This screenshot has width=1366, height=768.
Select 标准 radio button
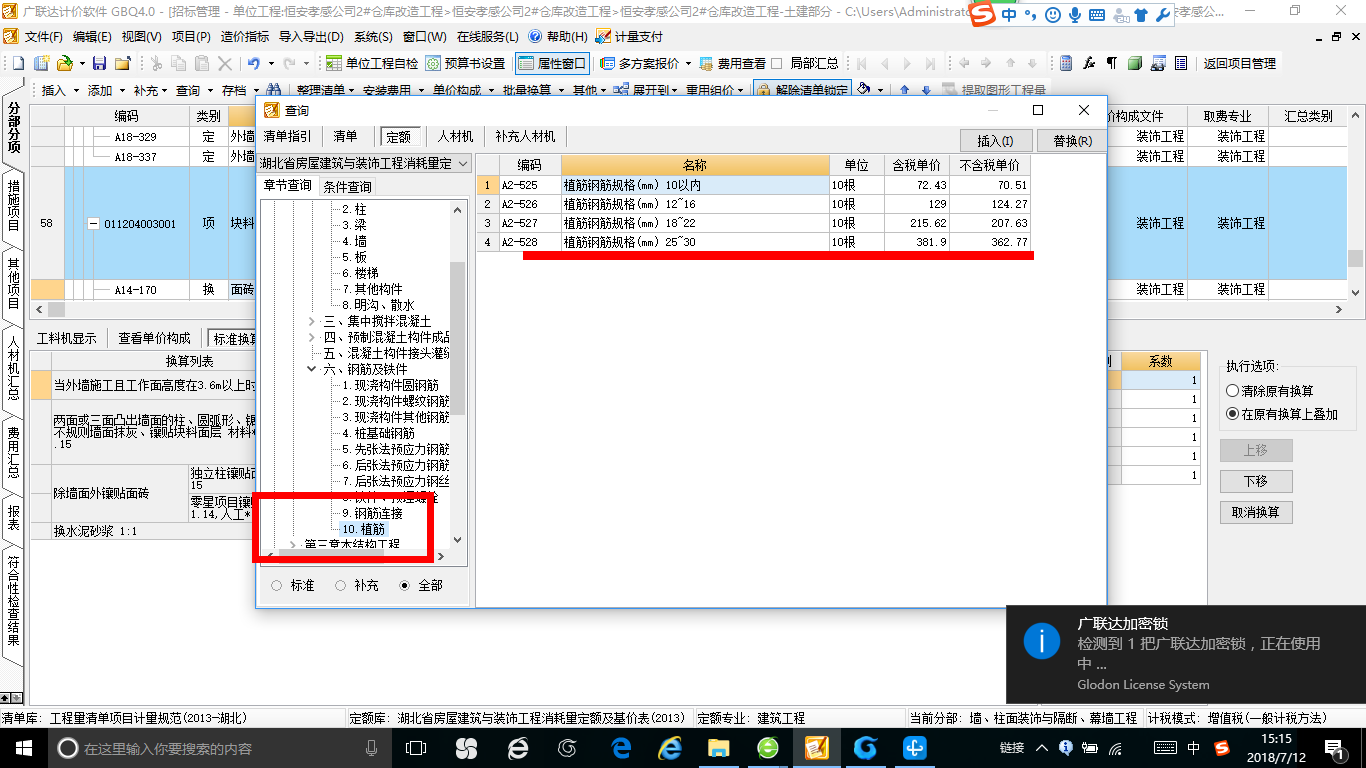point(276,585)
